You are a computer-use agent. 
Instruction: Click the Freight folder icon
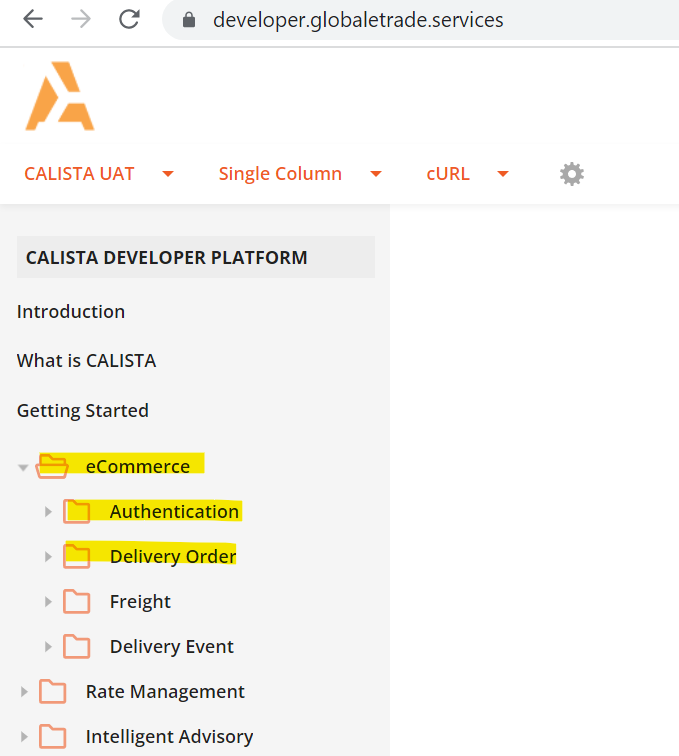coord(76,601)
